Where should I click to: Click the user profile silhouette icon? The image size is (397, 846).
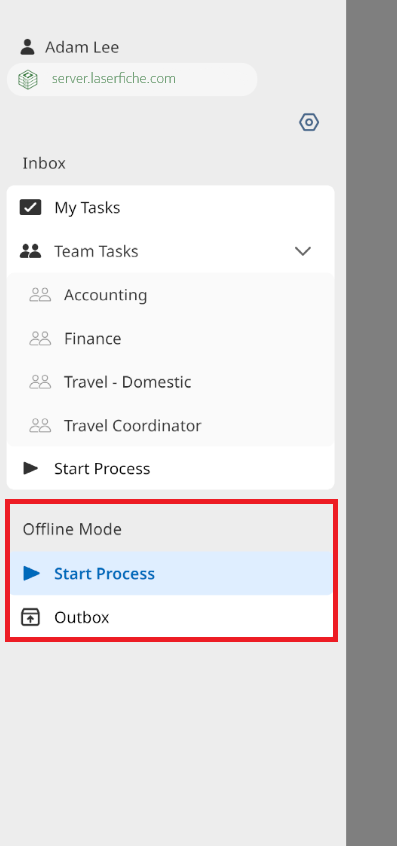click(27, 47)
